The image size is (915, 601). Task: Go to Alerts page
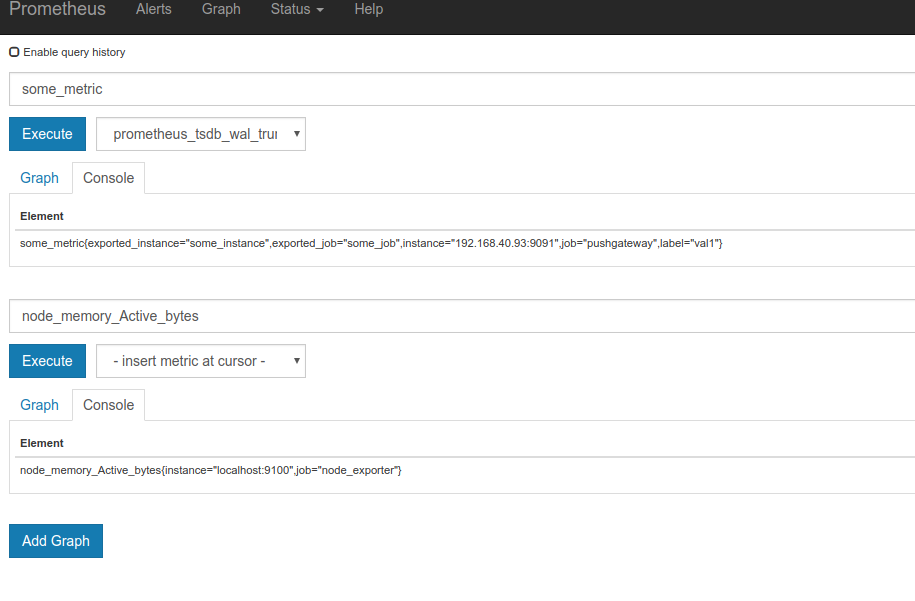click(x=153, y=9)
